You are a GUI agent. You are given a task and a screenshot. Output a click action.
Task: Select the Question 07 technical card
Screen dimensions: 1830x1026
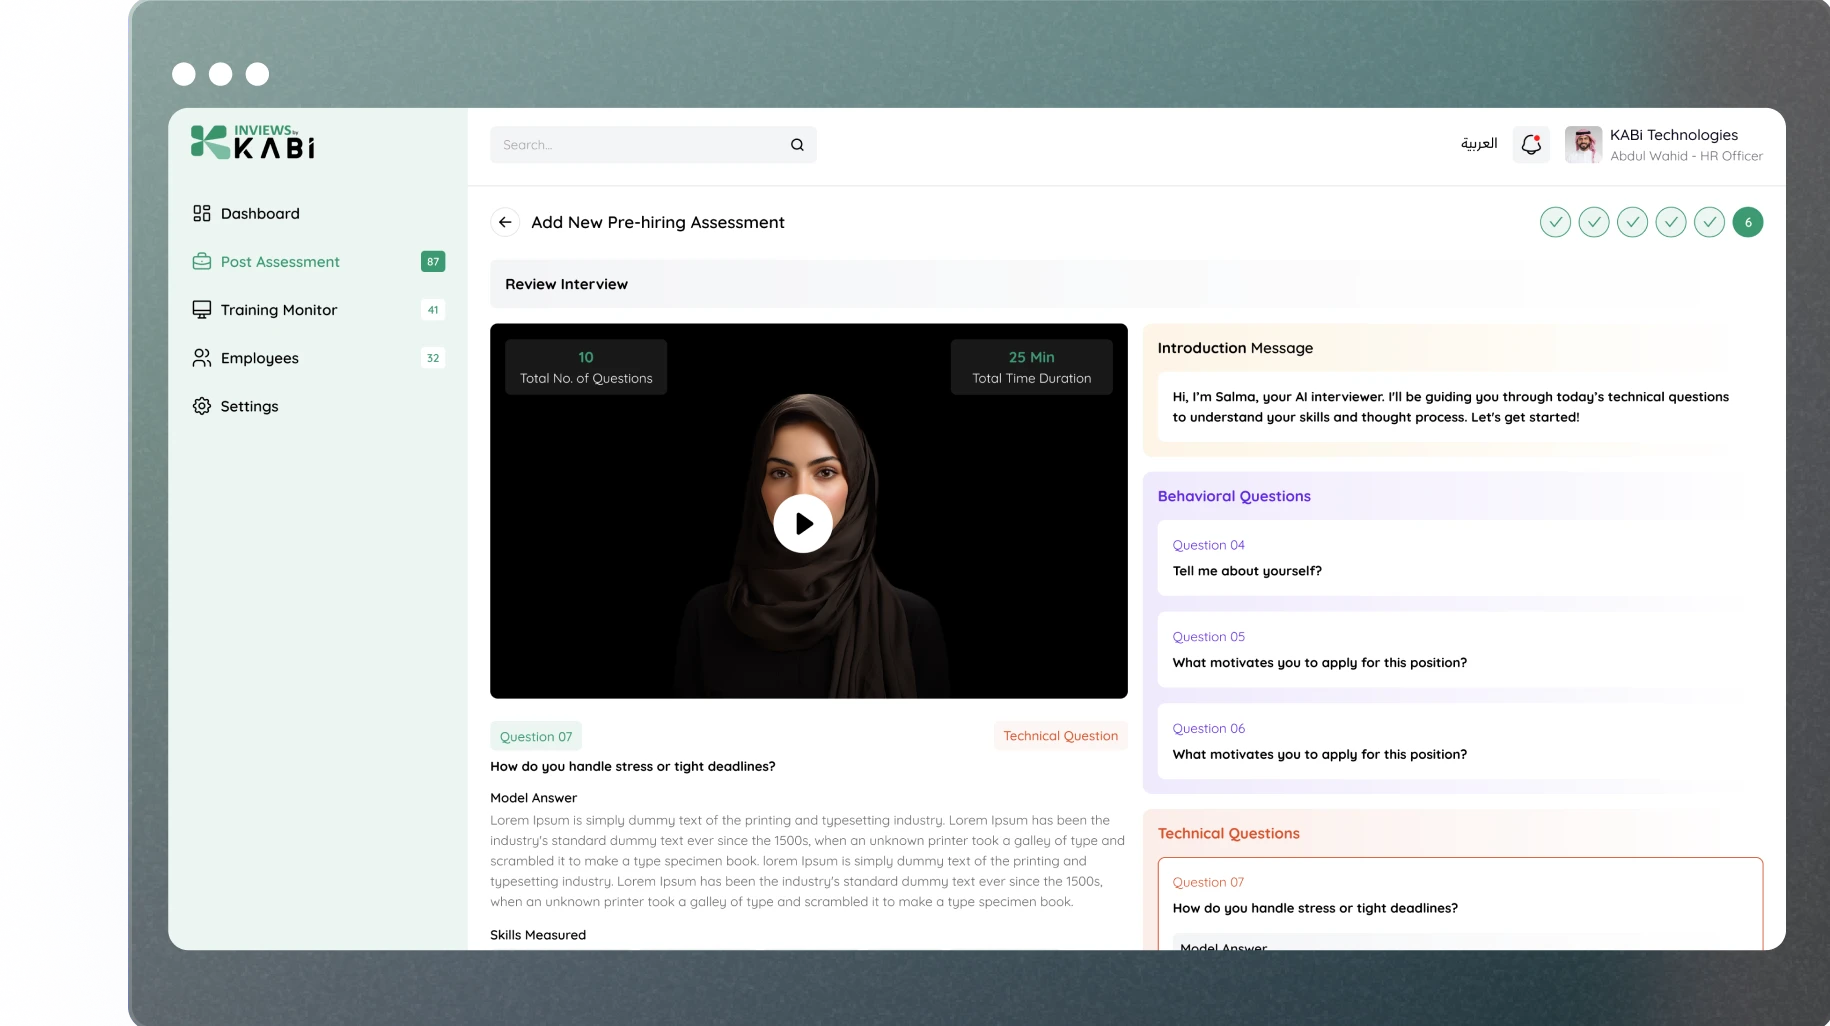(1460, 903)
